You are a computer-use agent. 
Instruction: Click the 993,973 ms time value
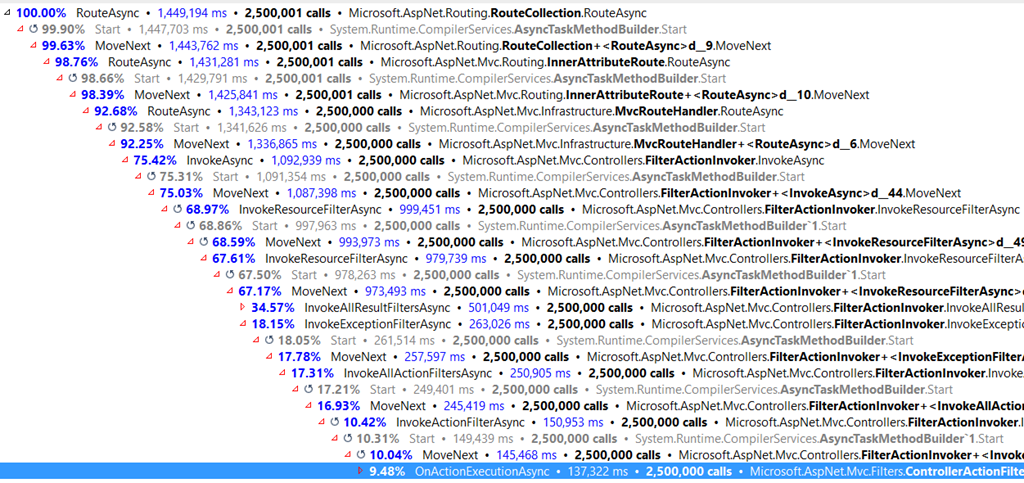coord(370,242)
